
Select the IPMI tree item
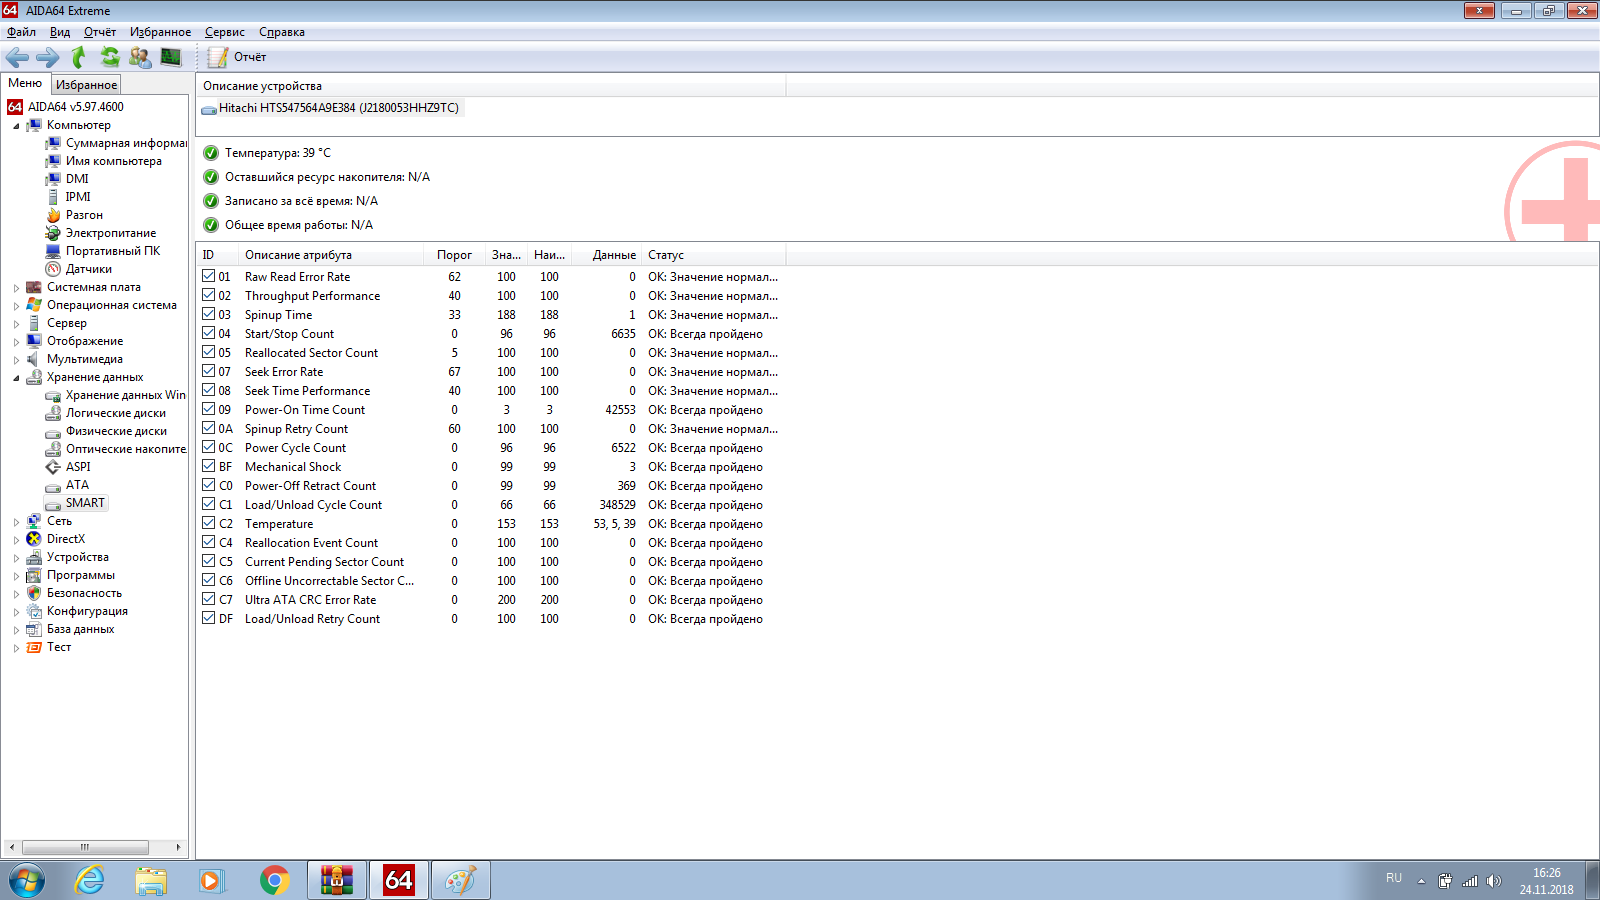(77, 197)
